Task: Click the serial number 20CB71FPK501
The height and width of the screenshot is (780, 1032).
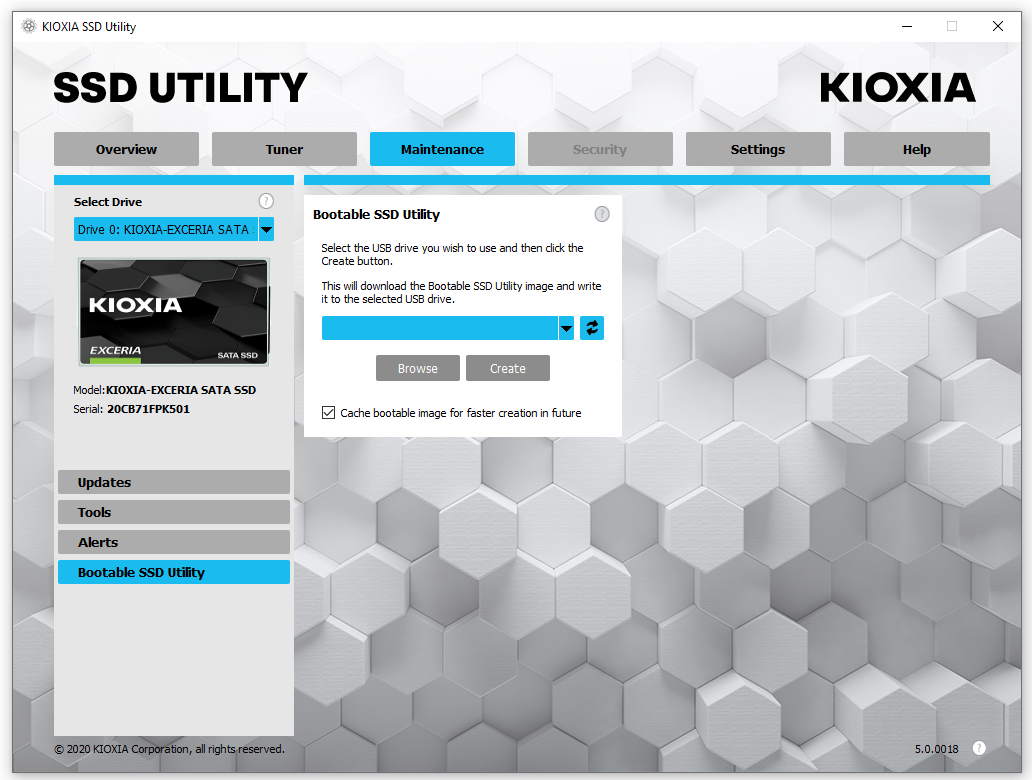Action: coord(148,409)
